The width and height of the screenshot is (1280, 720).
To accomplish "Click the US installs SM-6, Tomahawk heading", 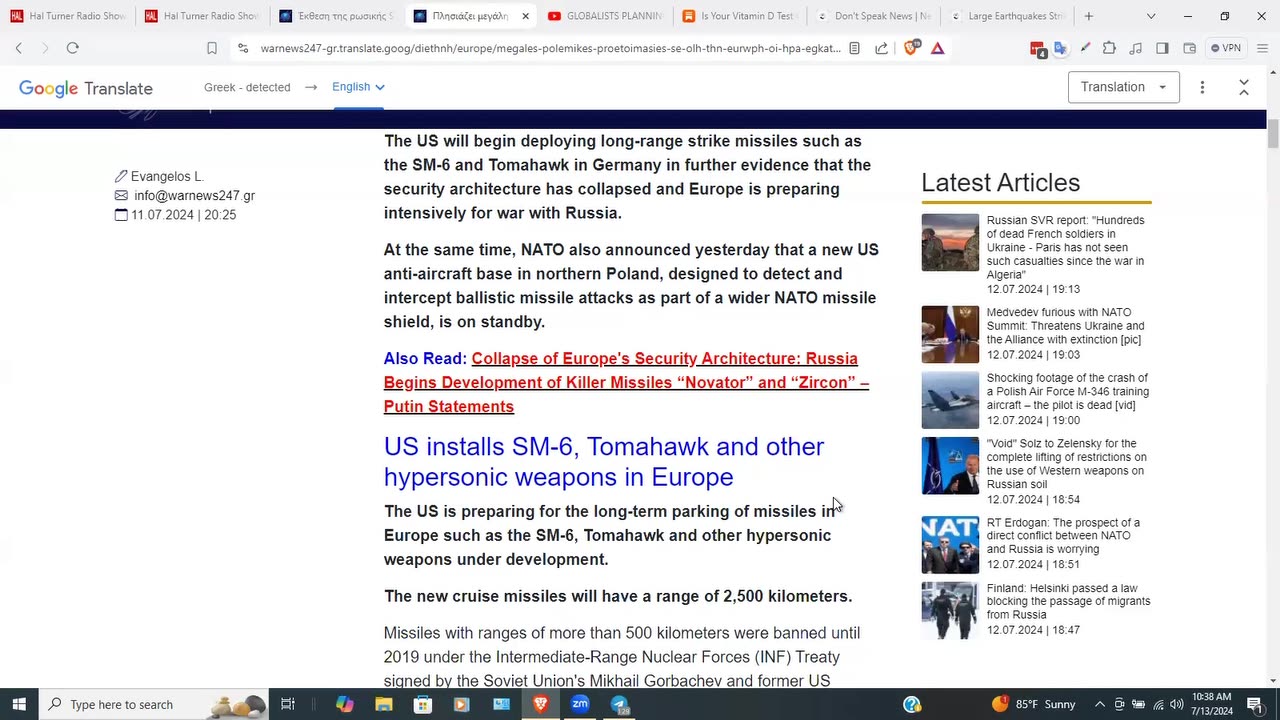I will 604,462.
